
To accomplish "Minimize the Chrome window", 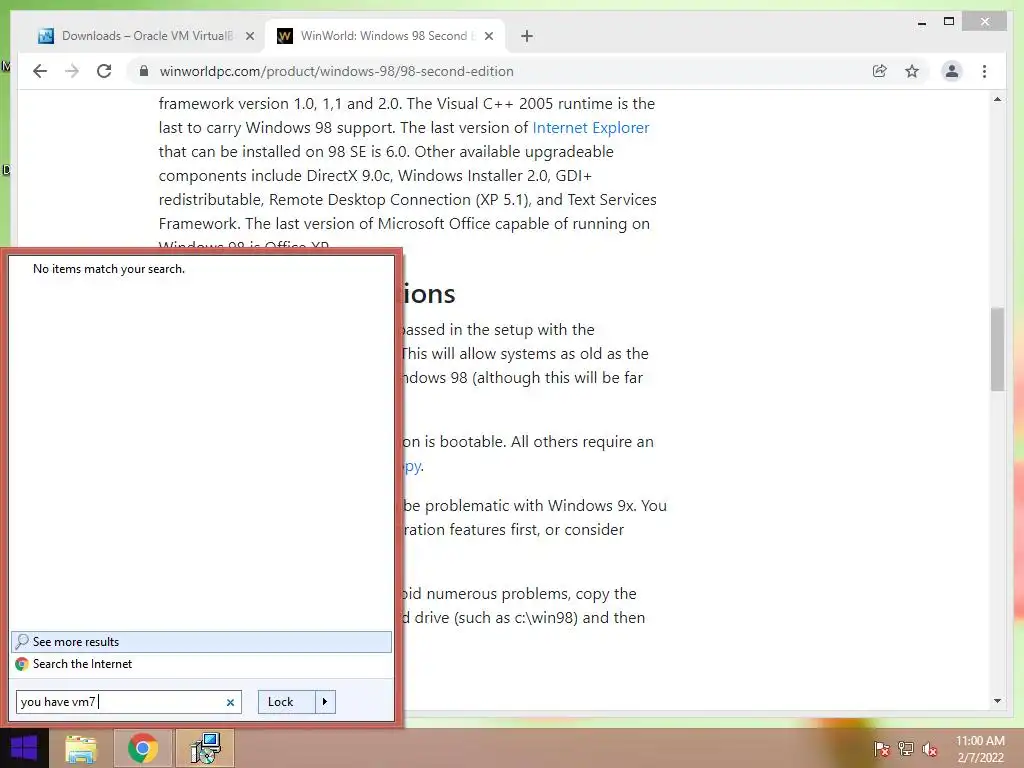I will coord(922,22).
